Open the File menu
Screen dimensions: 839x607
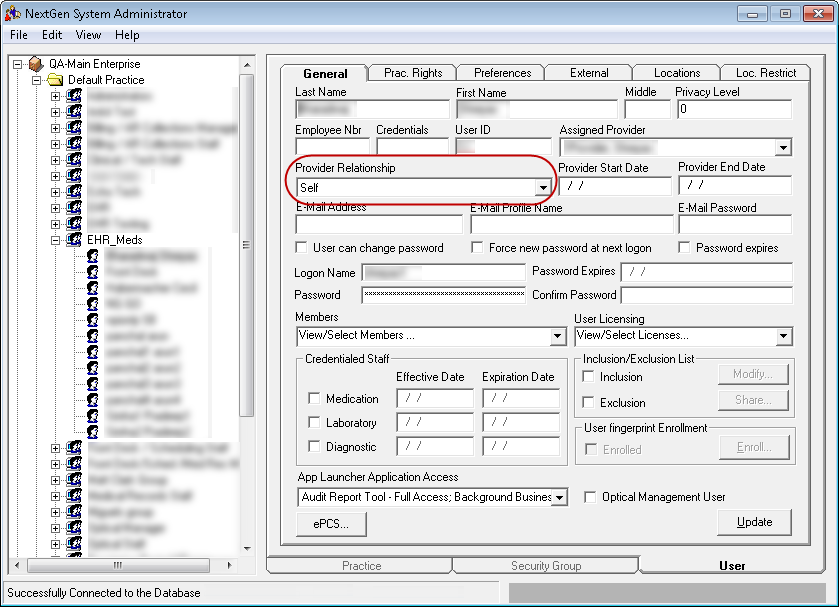tap(19, 35)
